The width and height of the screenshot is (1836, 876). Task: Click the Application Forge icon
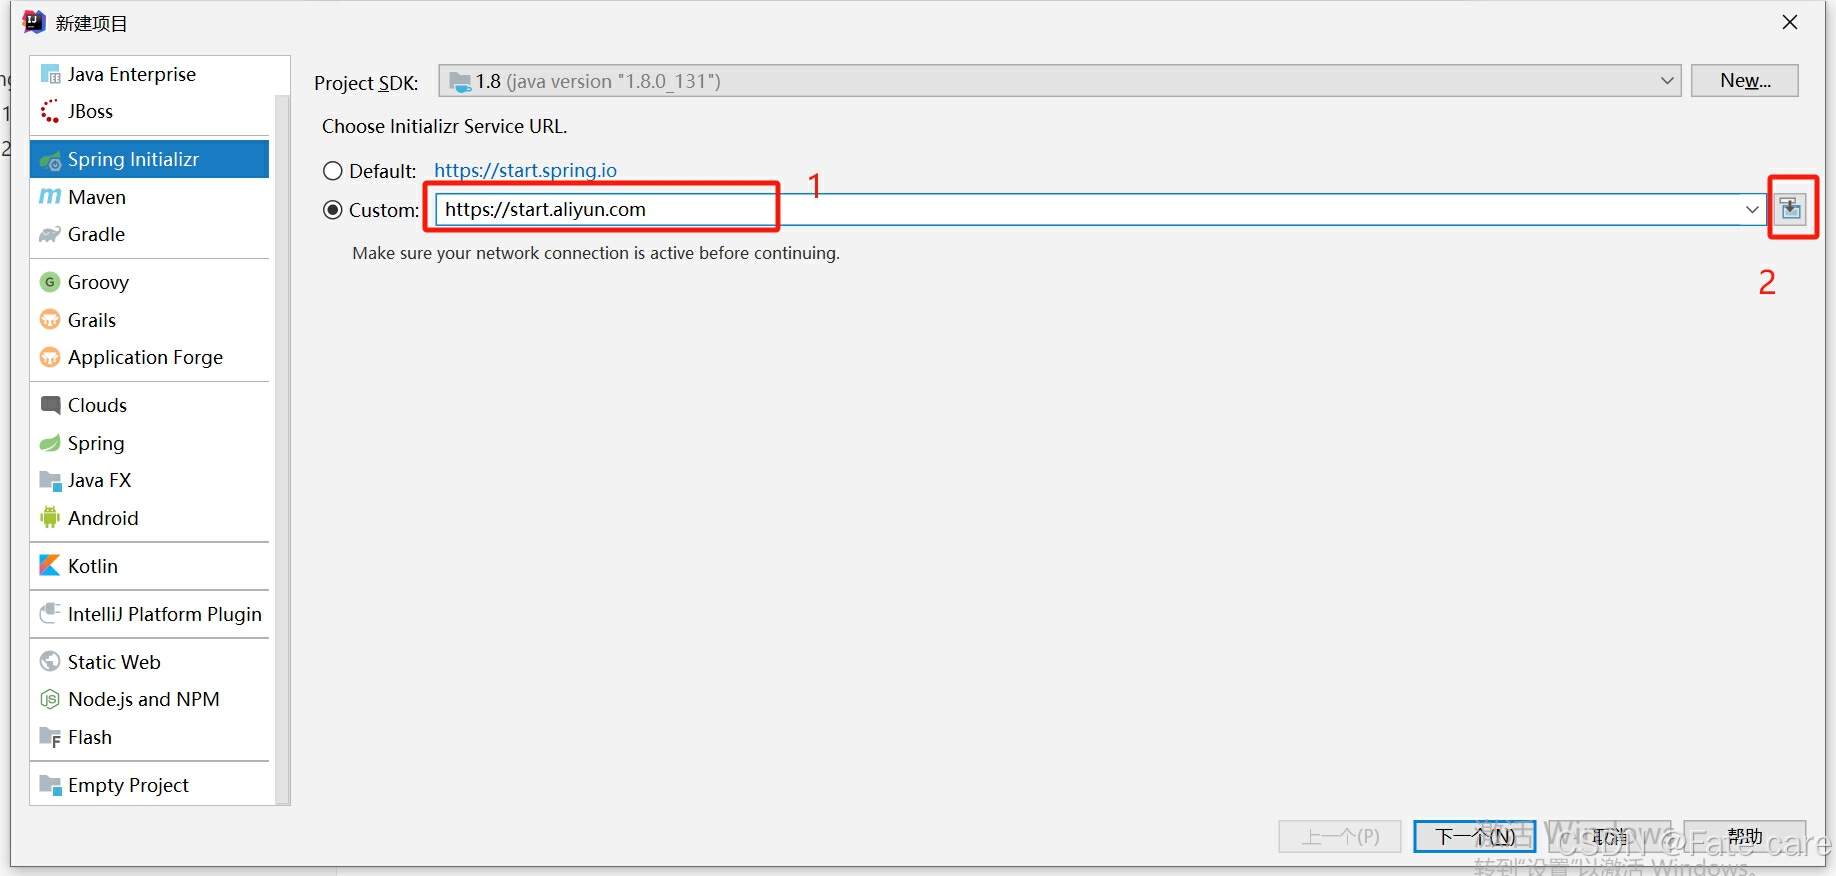pyautogui.click(x=50, y=357)
